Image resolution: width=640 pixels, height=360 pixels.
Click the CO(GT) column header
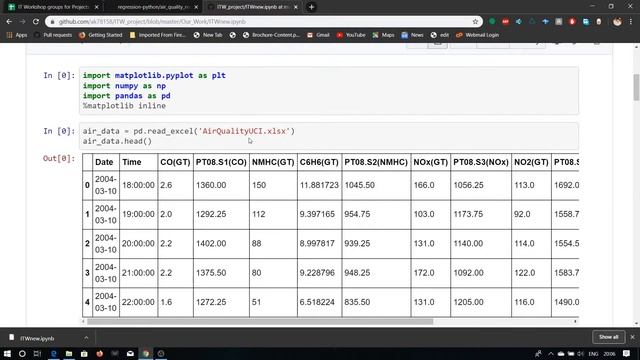point(175,162)
